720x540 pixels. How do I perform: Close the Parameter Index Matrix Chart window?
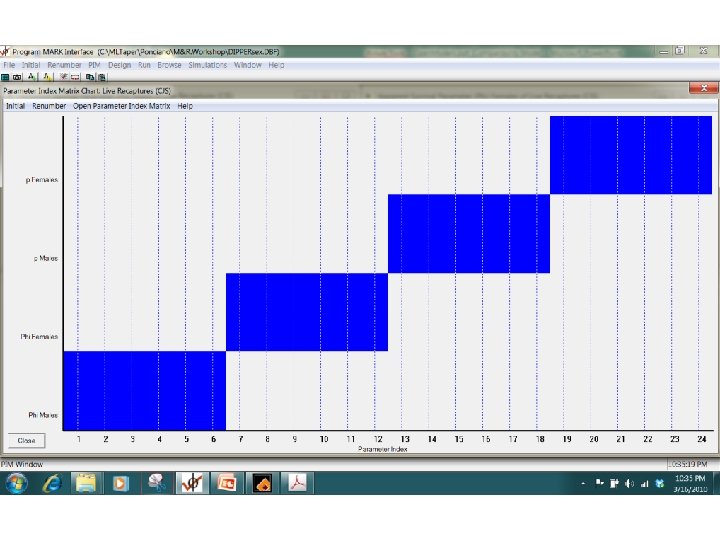click(x=703, y=88)
